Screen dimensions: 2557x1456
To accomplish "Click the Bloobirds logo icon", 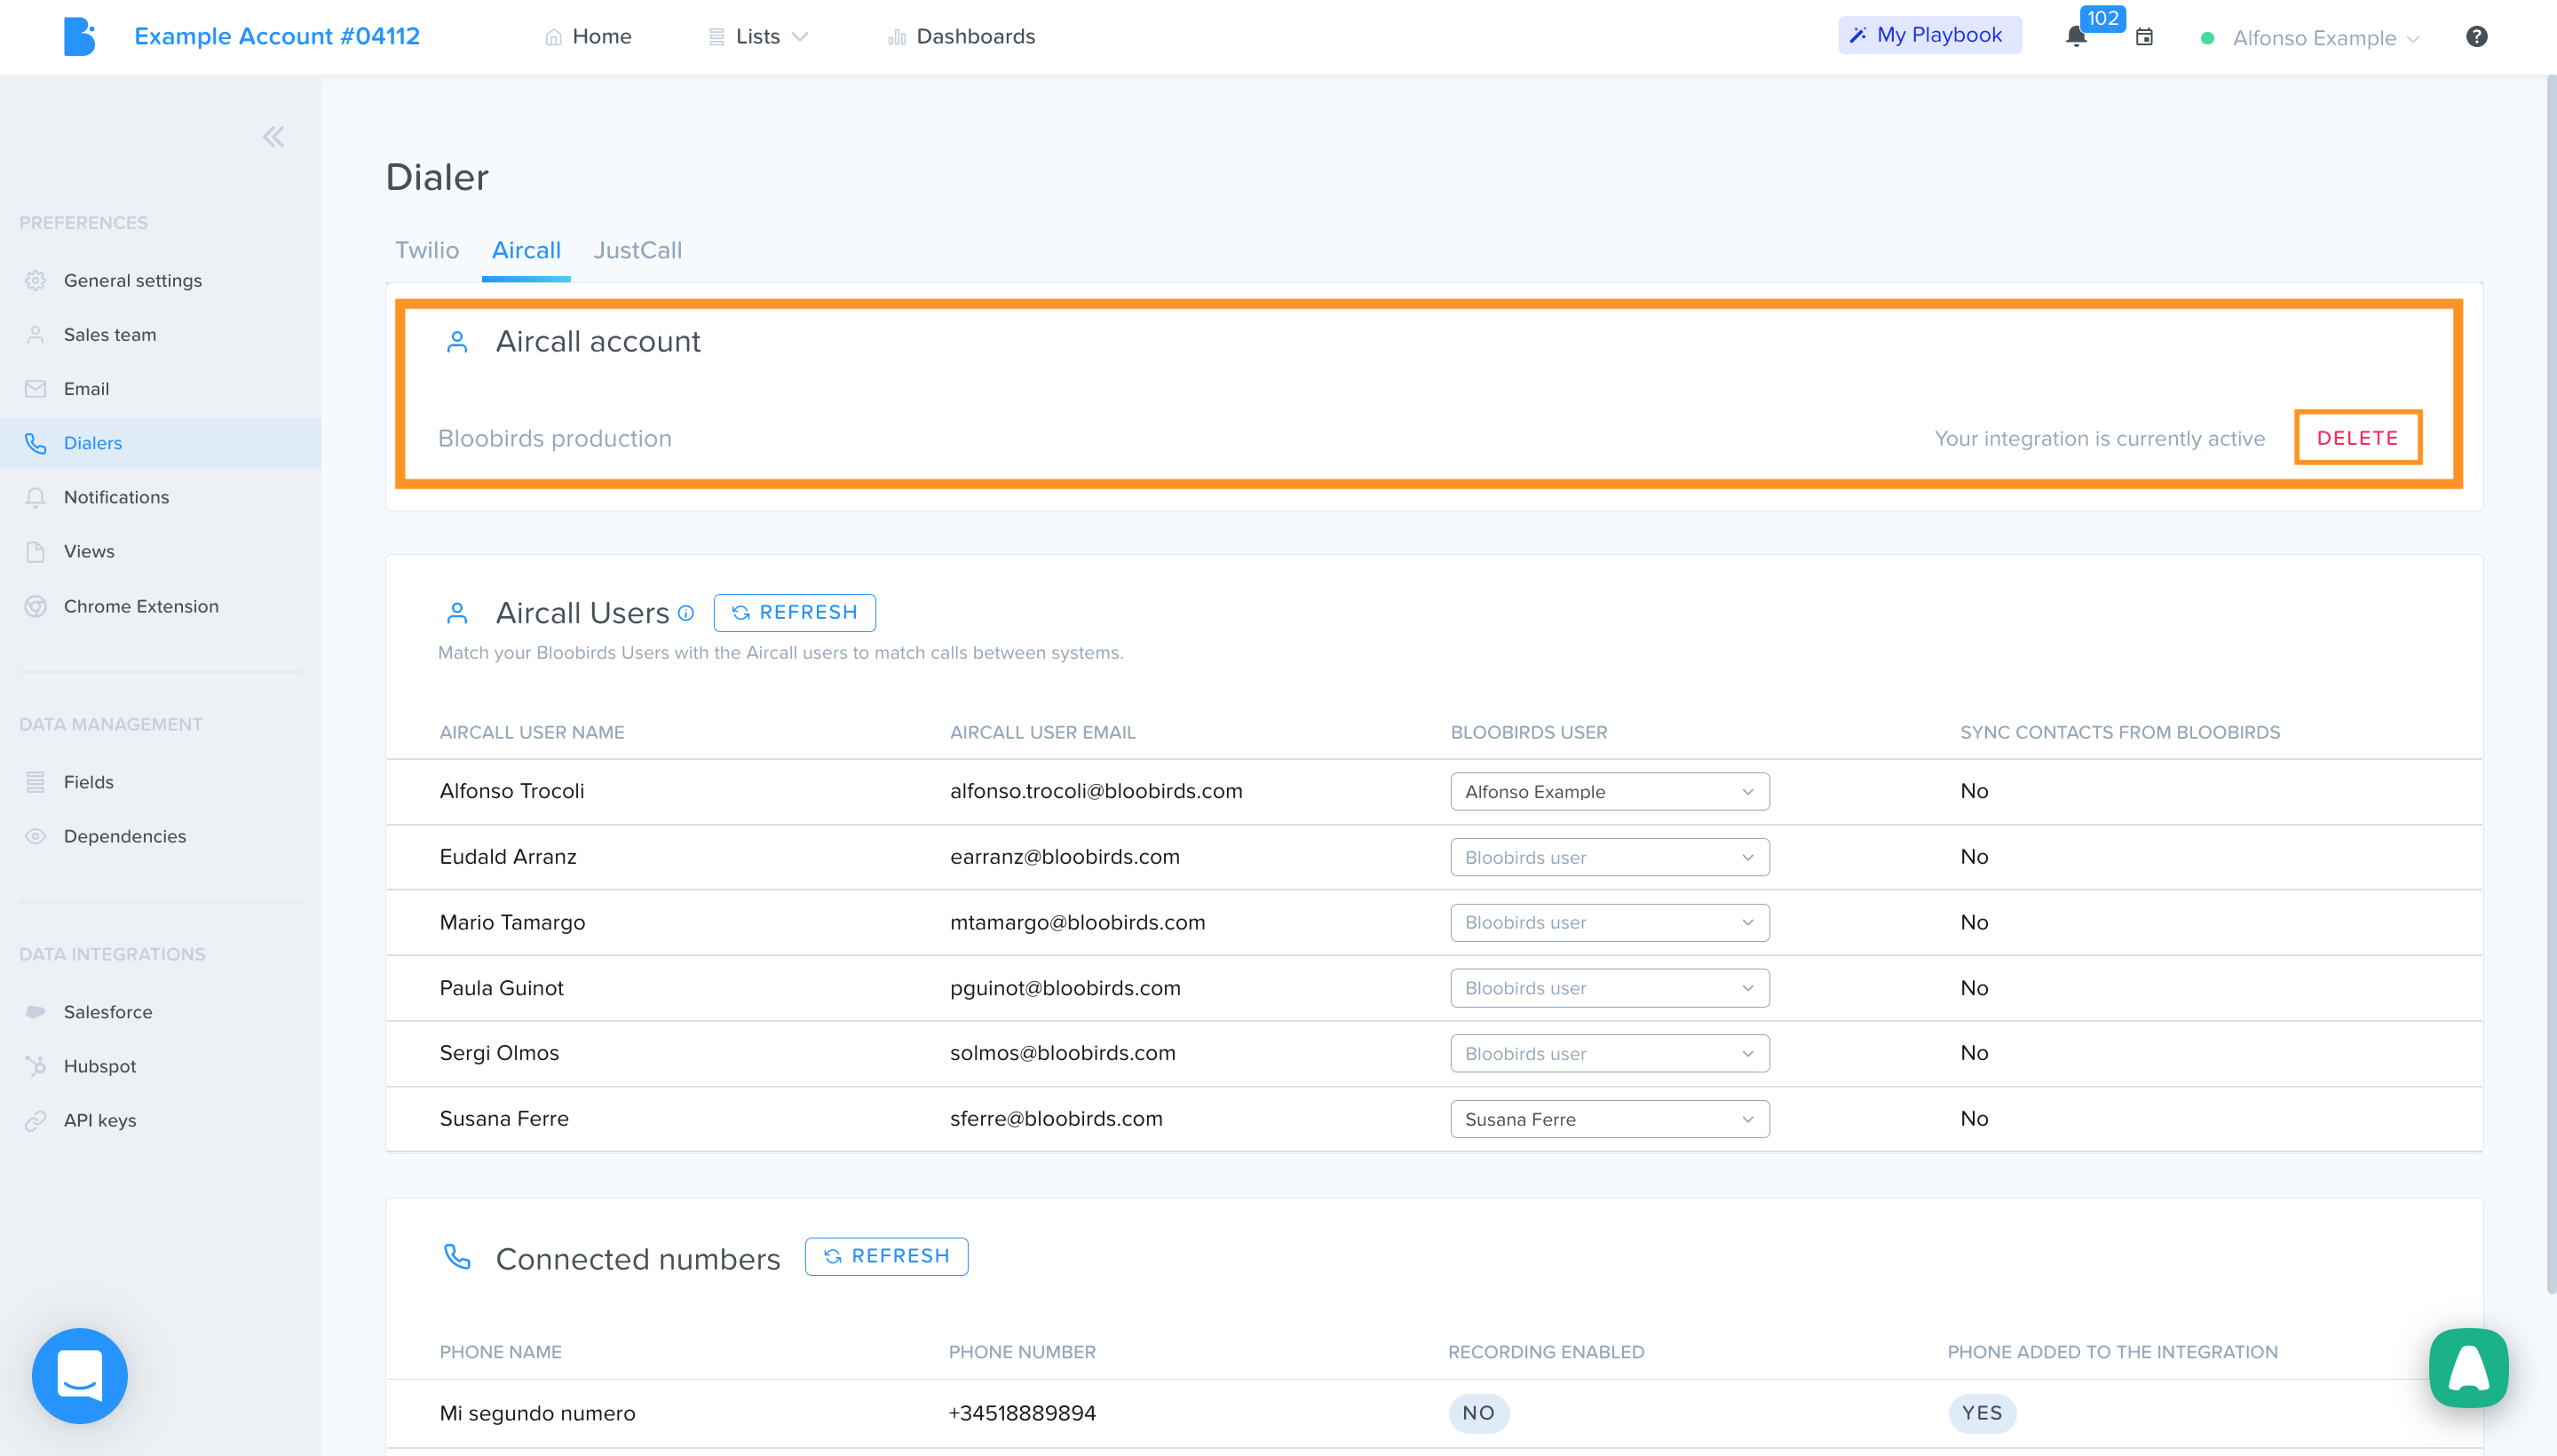I will click(x=79, y=36).
